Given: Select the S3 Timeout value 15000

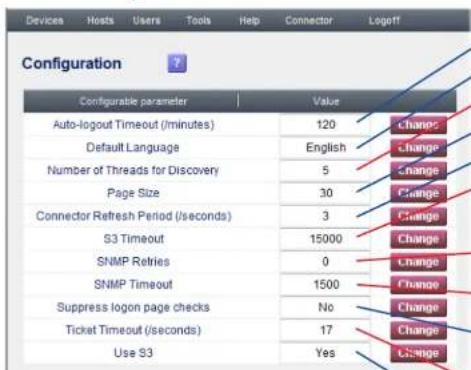Looking at the screenshot, I should click(326, 239).
